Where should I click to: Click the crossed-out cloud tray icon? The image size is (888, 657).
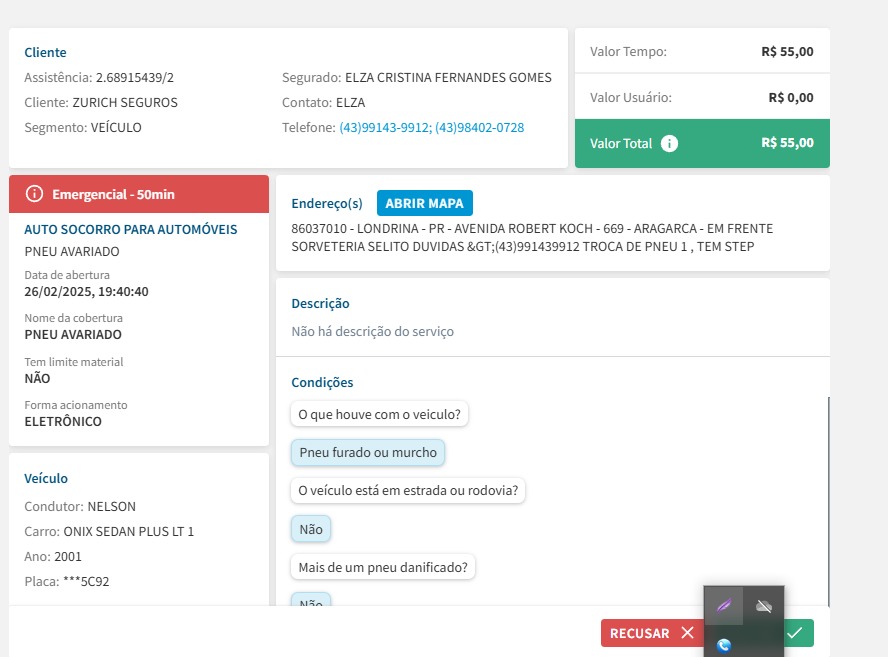(x=764, y=606)
